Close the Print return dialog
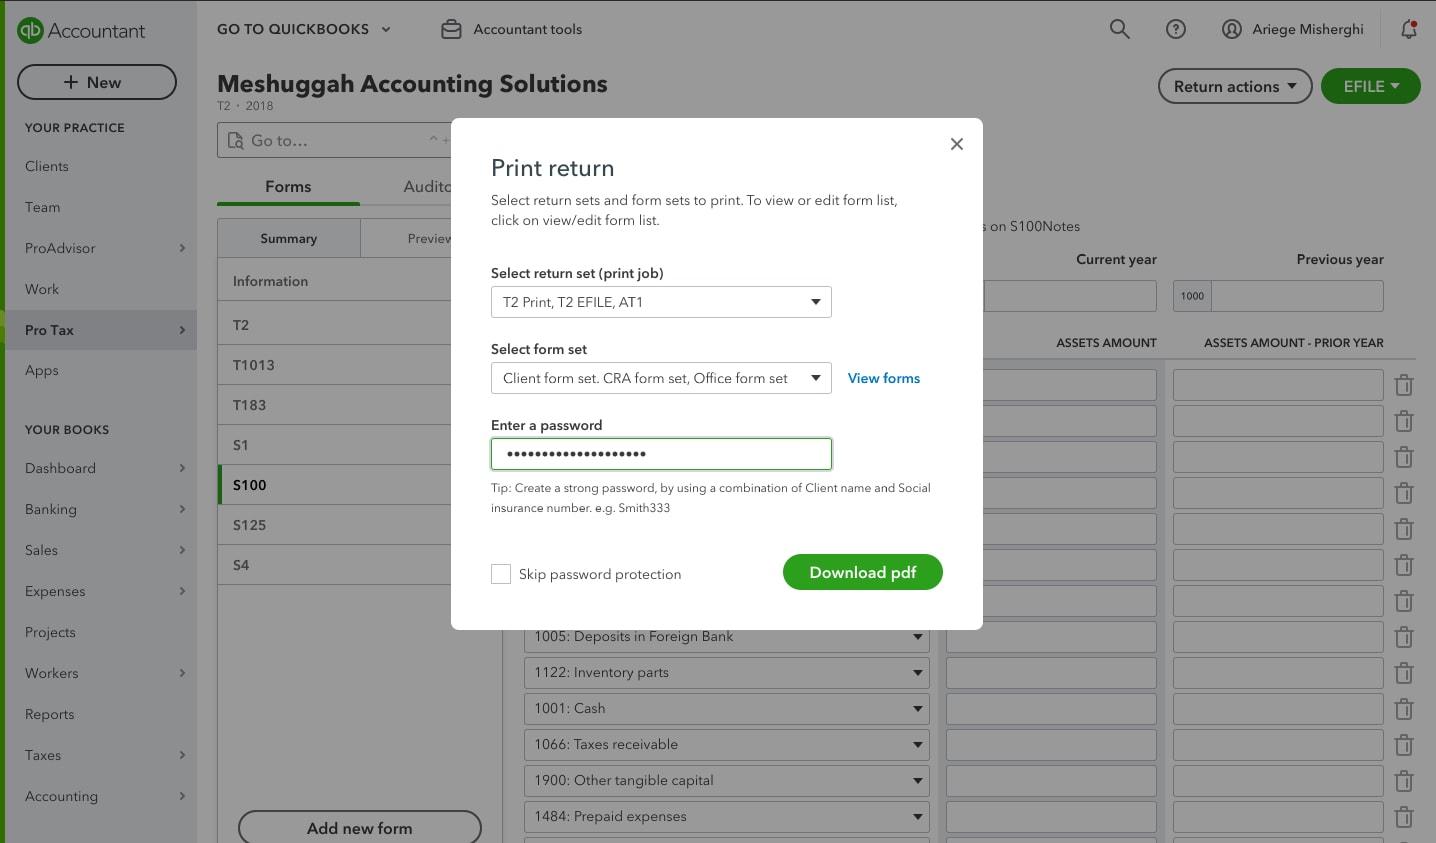Screen dimensions: 1436x843 tap(957, 144)
